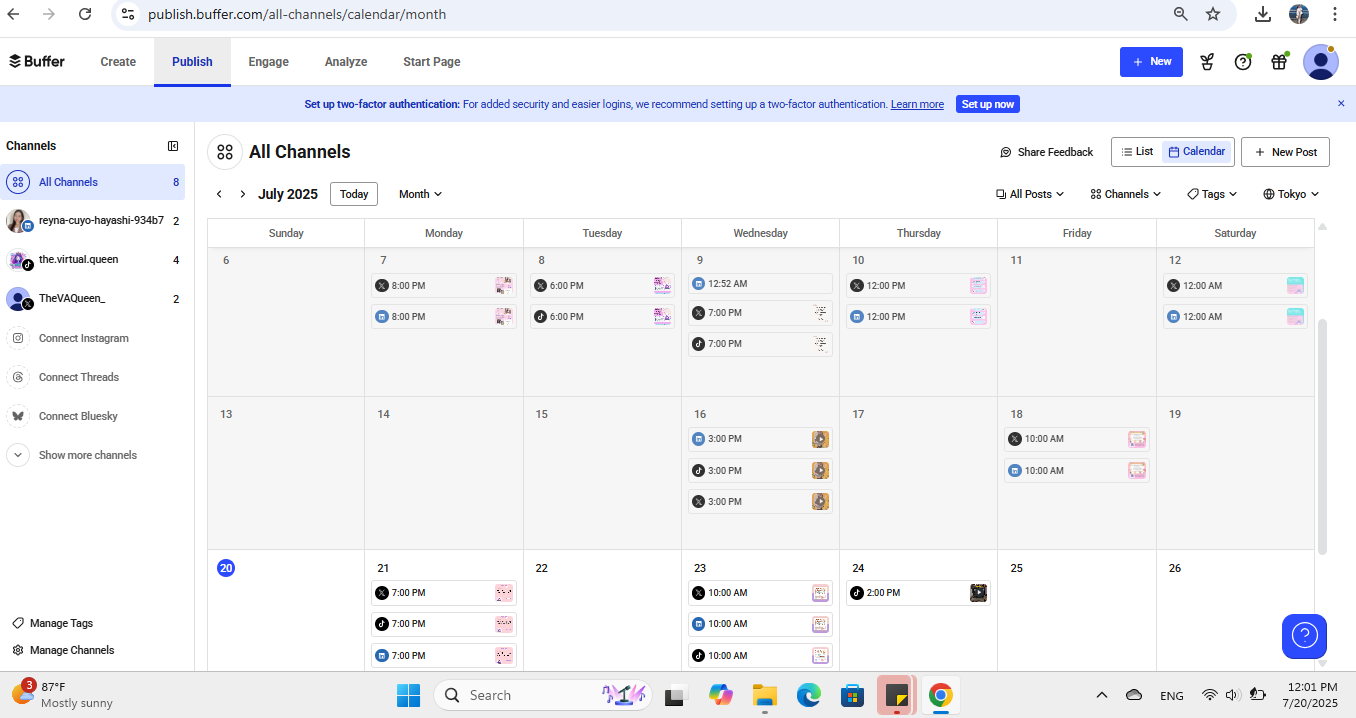
Task: Select TheVAQueen_ X channel
Action: tap(93, 299)
